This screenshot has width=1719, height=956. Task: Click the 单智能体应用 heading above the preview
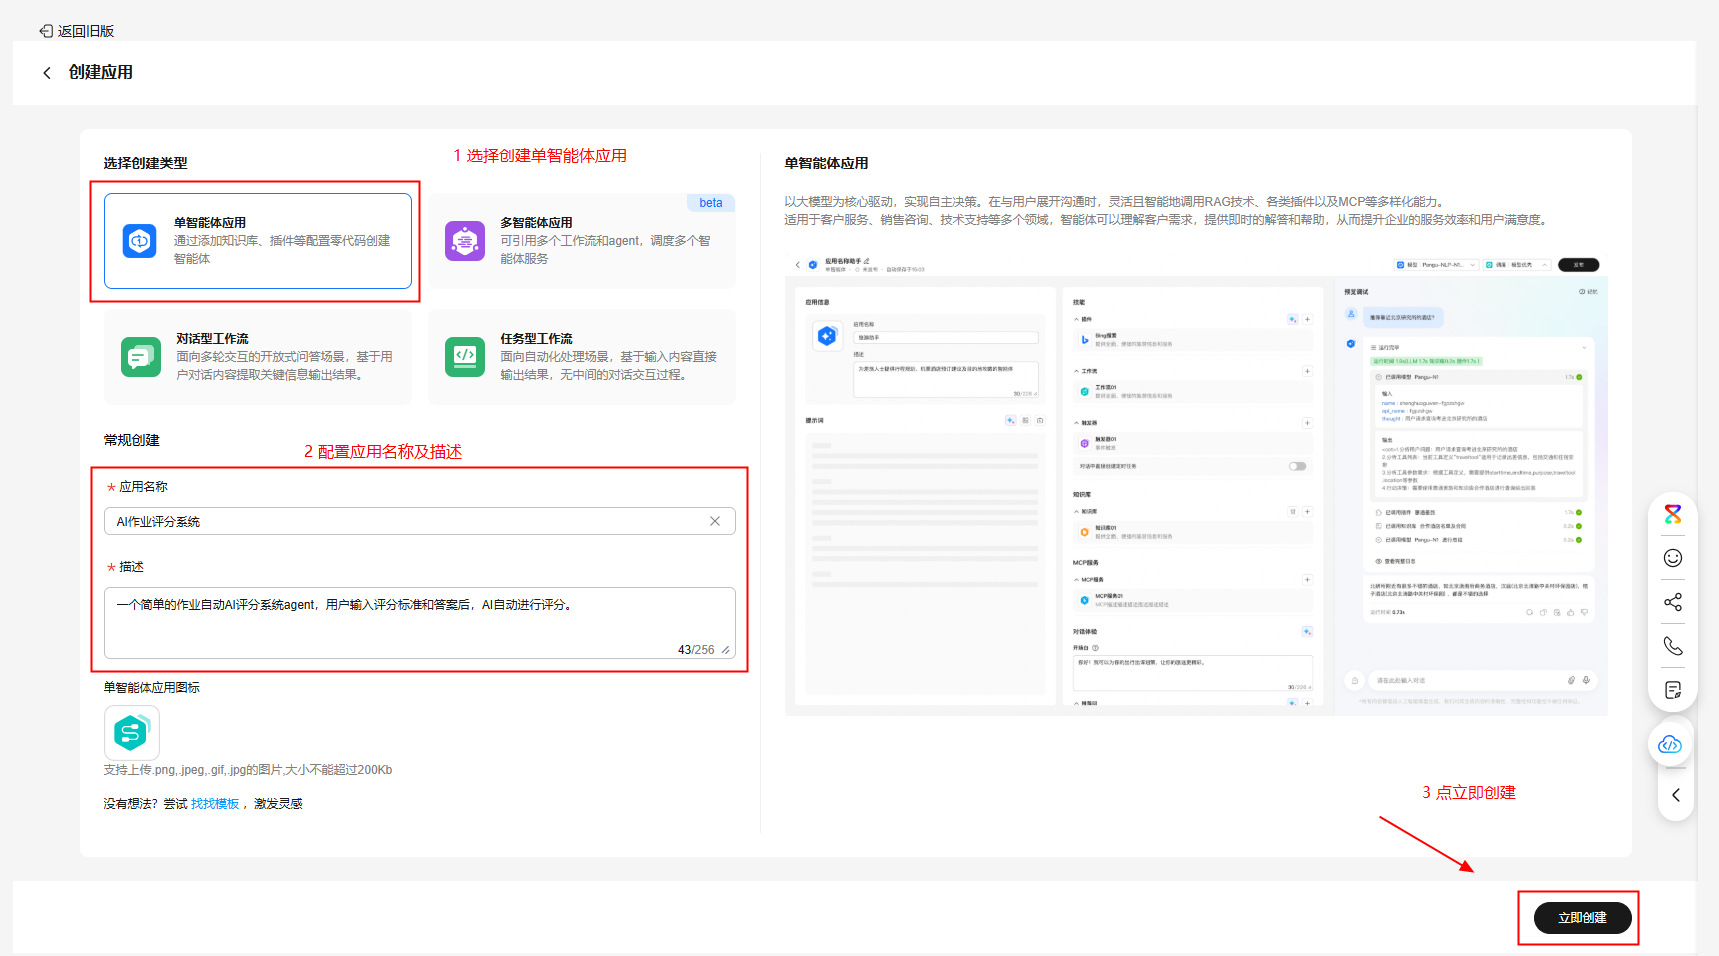pos(826,163)
